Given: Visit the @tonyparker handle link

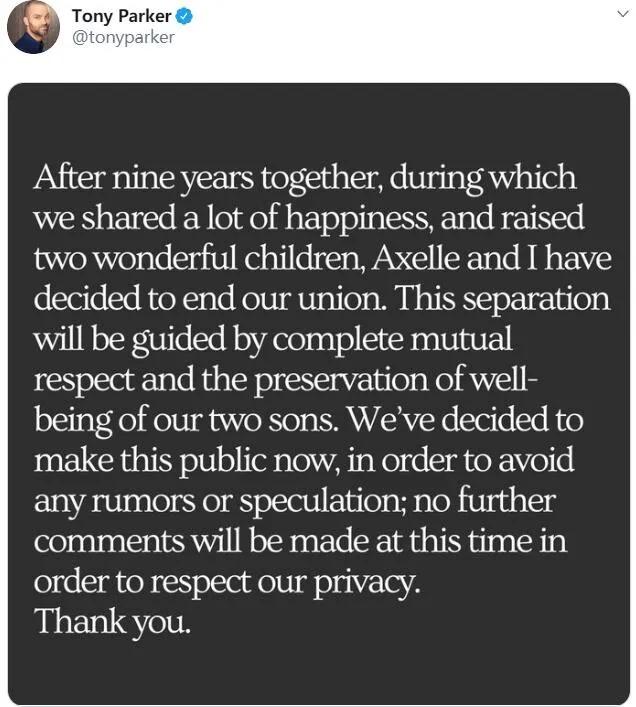Looking at the screenshot, I should [123, 37].
